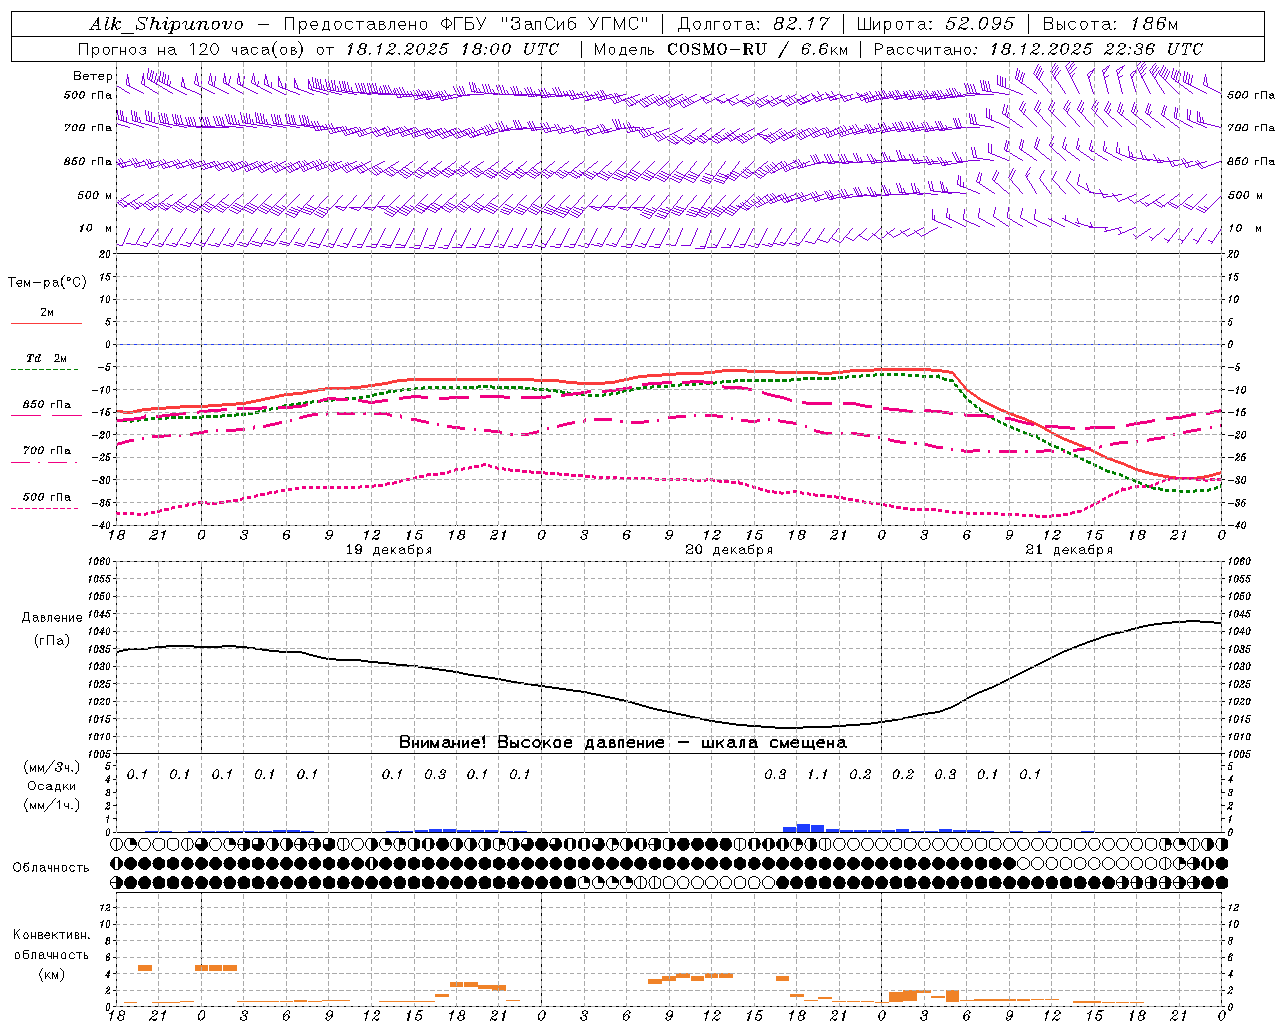Click the (км) convective cloud unit label
The height and width of the screenshot is (1024, 1280).
point(52,973)
